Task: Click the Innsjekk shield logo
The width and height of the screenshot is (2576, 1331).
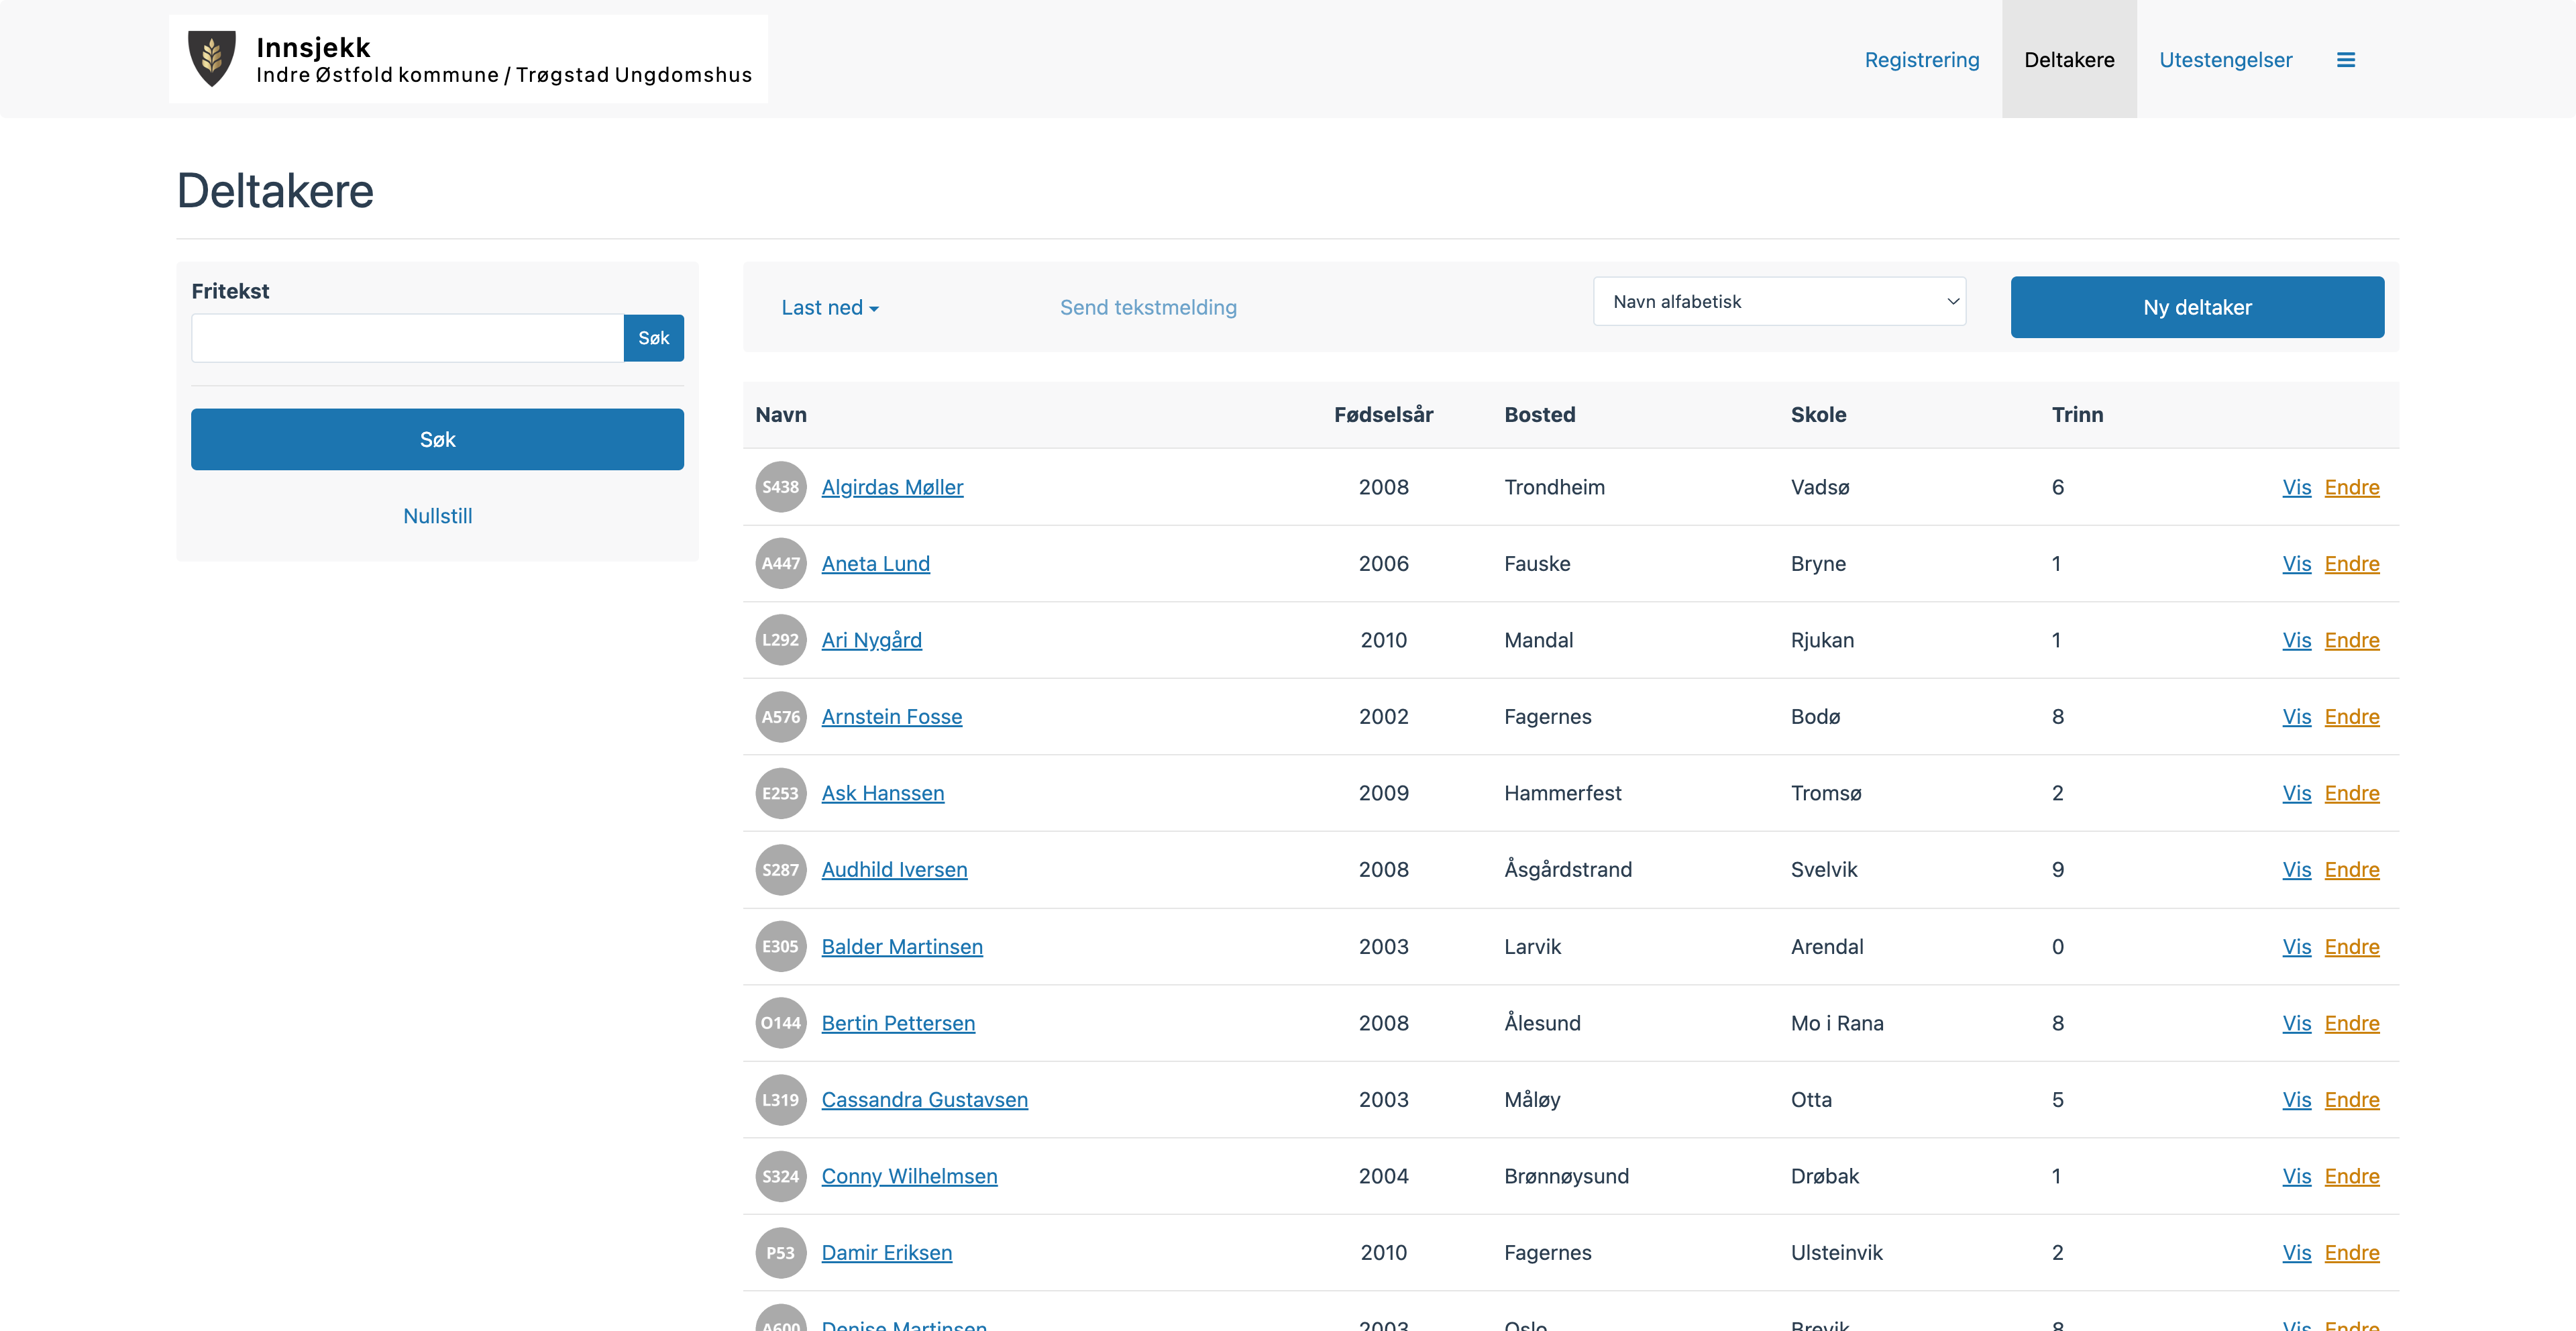Action: click(x=212, y=59)
